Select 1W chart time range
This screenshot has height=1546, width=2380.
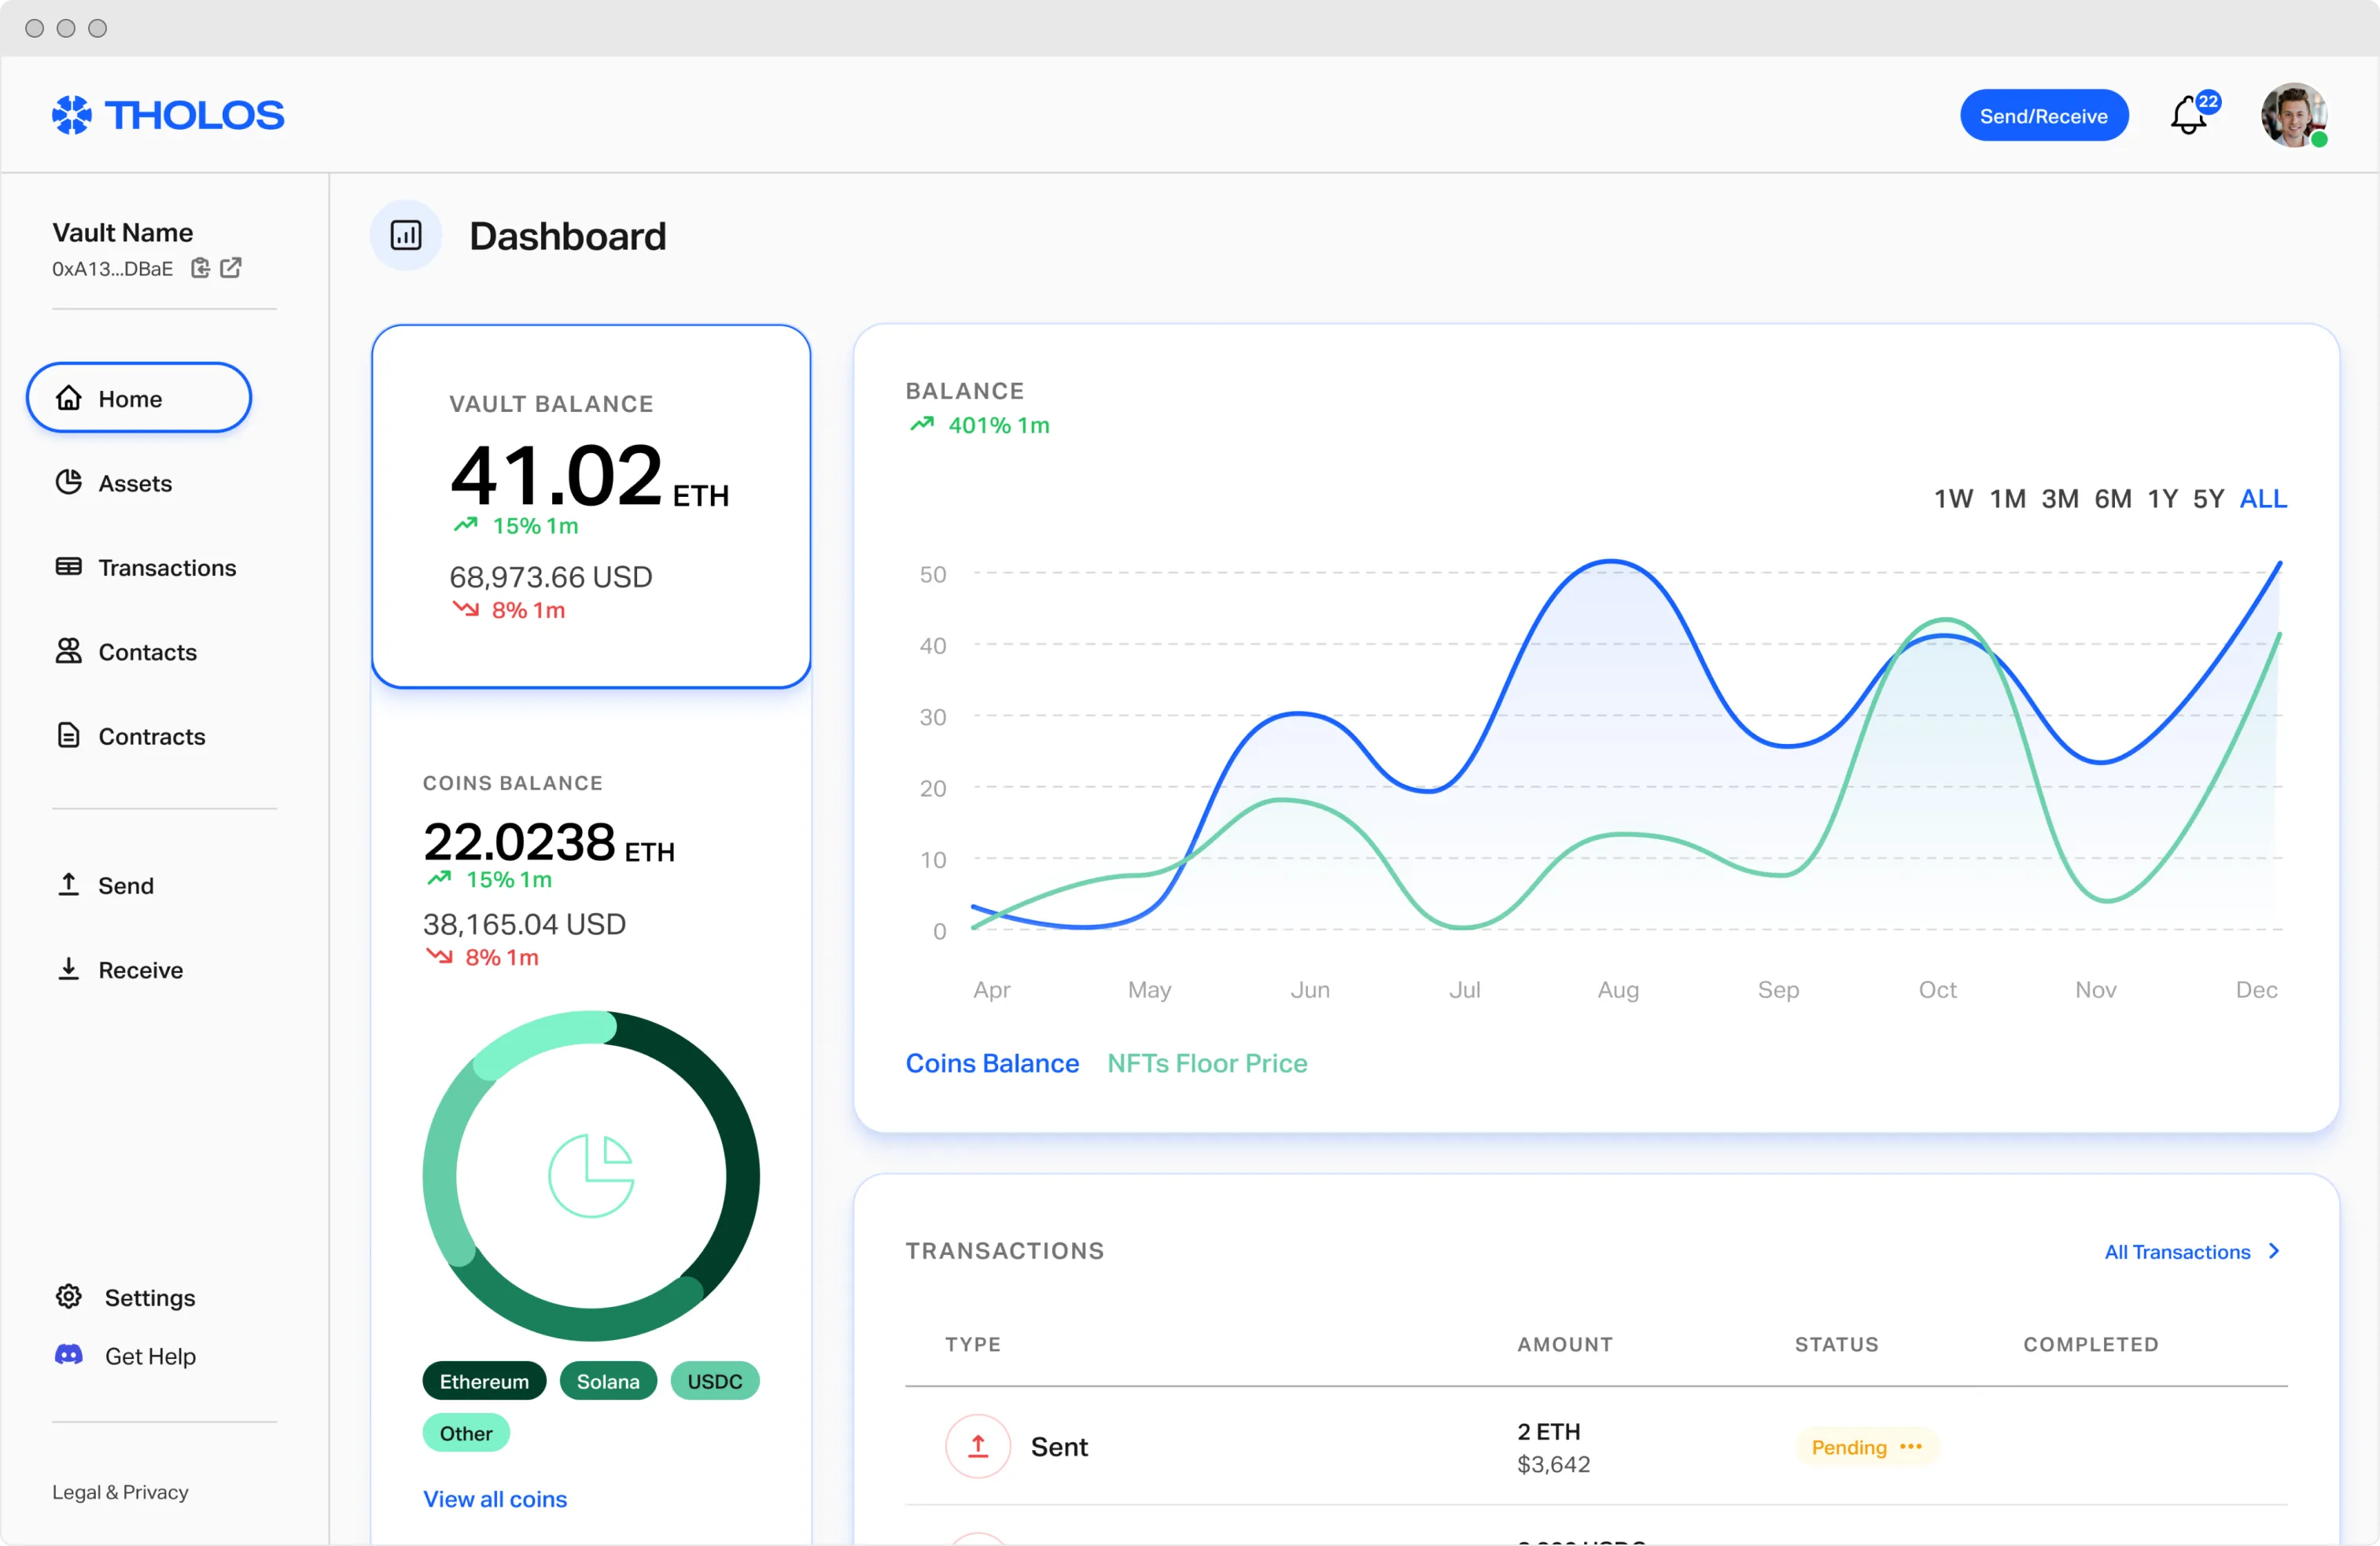point(1953,498)
